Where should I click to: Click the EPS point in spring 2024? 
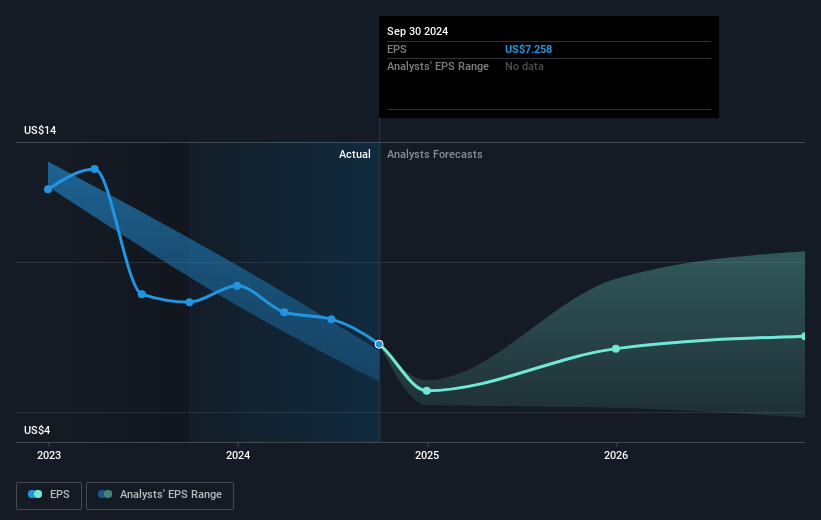[284, 312]
